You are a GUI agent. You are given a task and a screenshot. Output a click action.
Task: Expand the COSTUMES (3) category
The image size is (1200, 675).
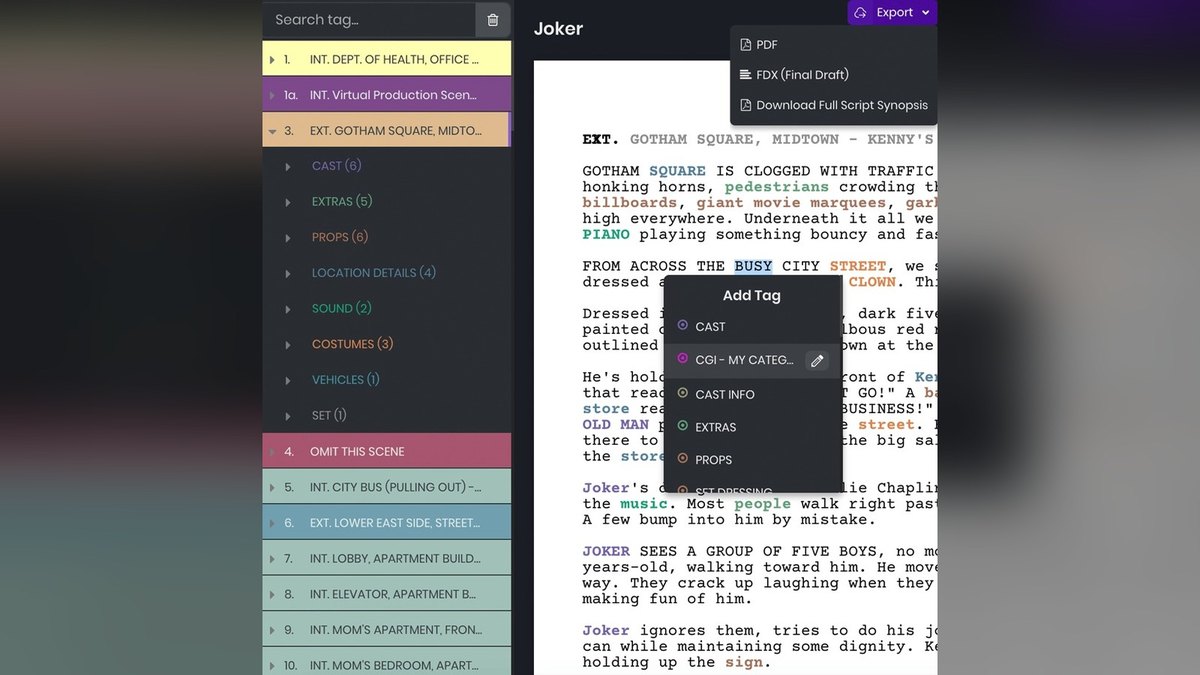pyautogui.click(x=288, y=345)
